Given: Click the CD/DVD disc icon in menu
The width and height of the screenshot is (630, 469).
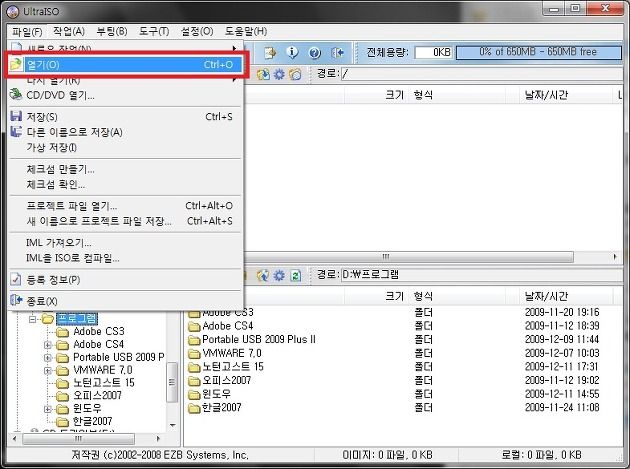Looking at the screenshot, I should pos(16,94).
